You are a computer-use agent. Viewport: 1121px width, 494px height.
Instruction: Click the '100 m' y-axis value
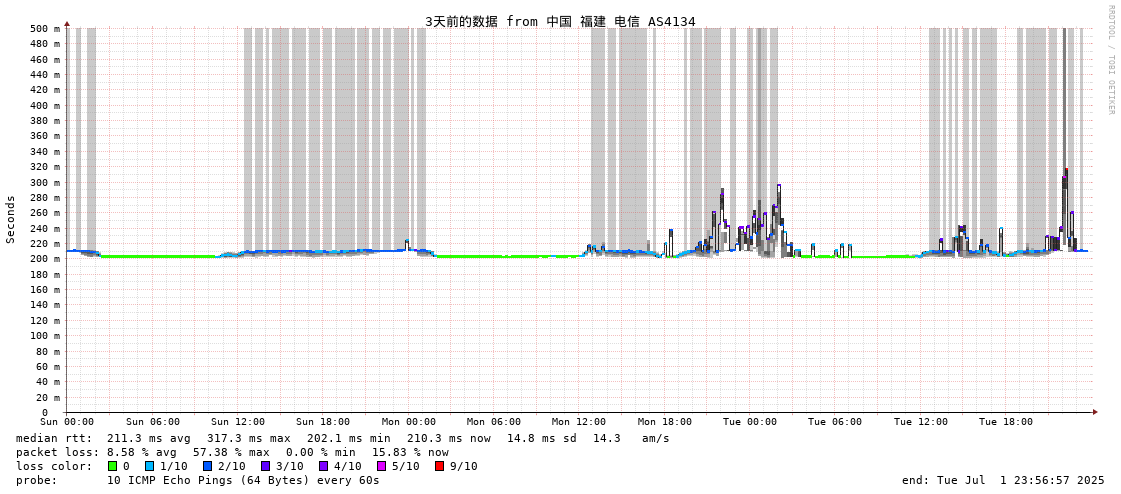46,336
